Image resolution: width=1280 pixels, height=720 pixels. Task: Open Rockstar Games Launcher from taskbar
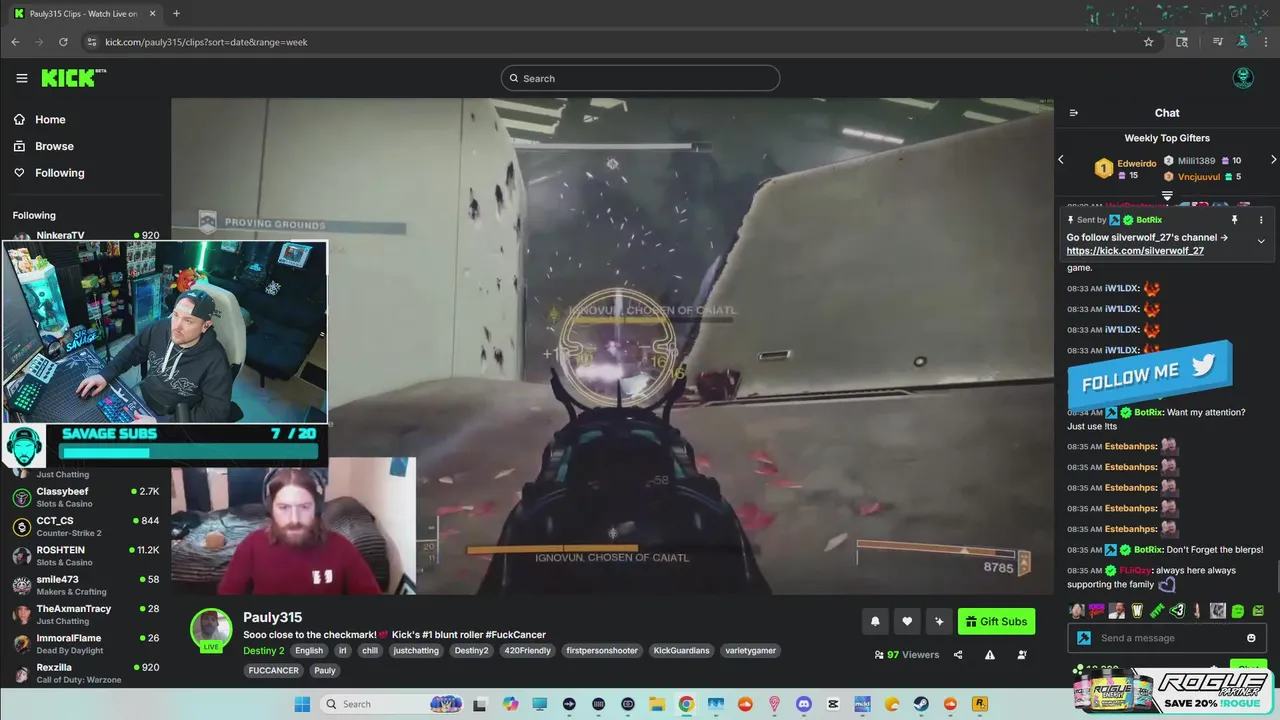pos(979,704)
